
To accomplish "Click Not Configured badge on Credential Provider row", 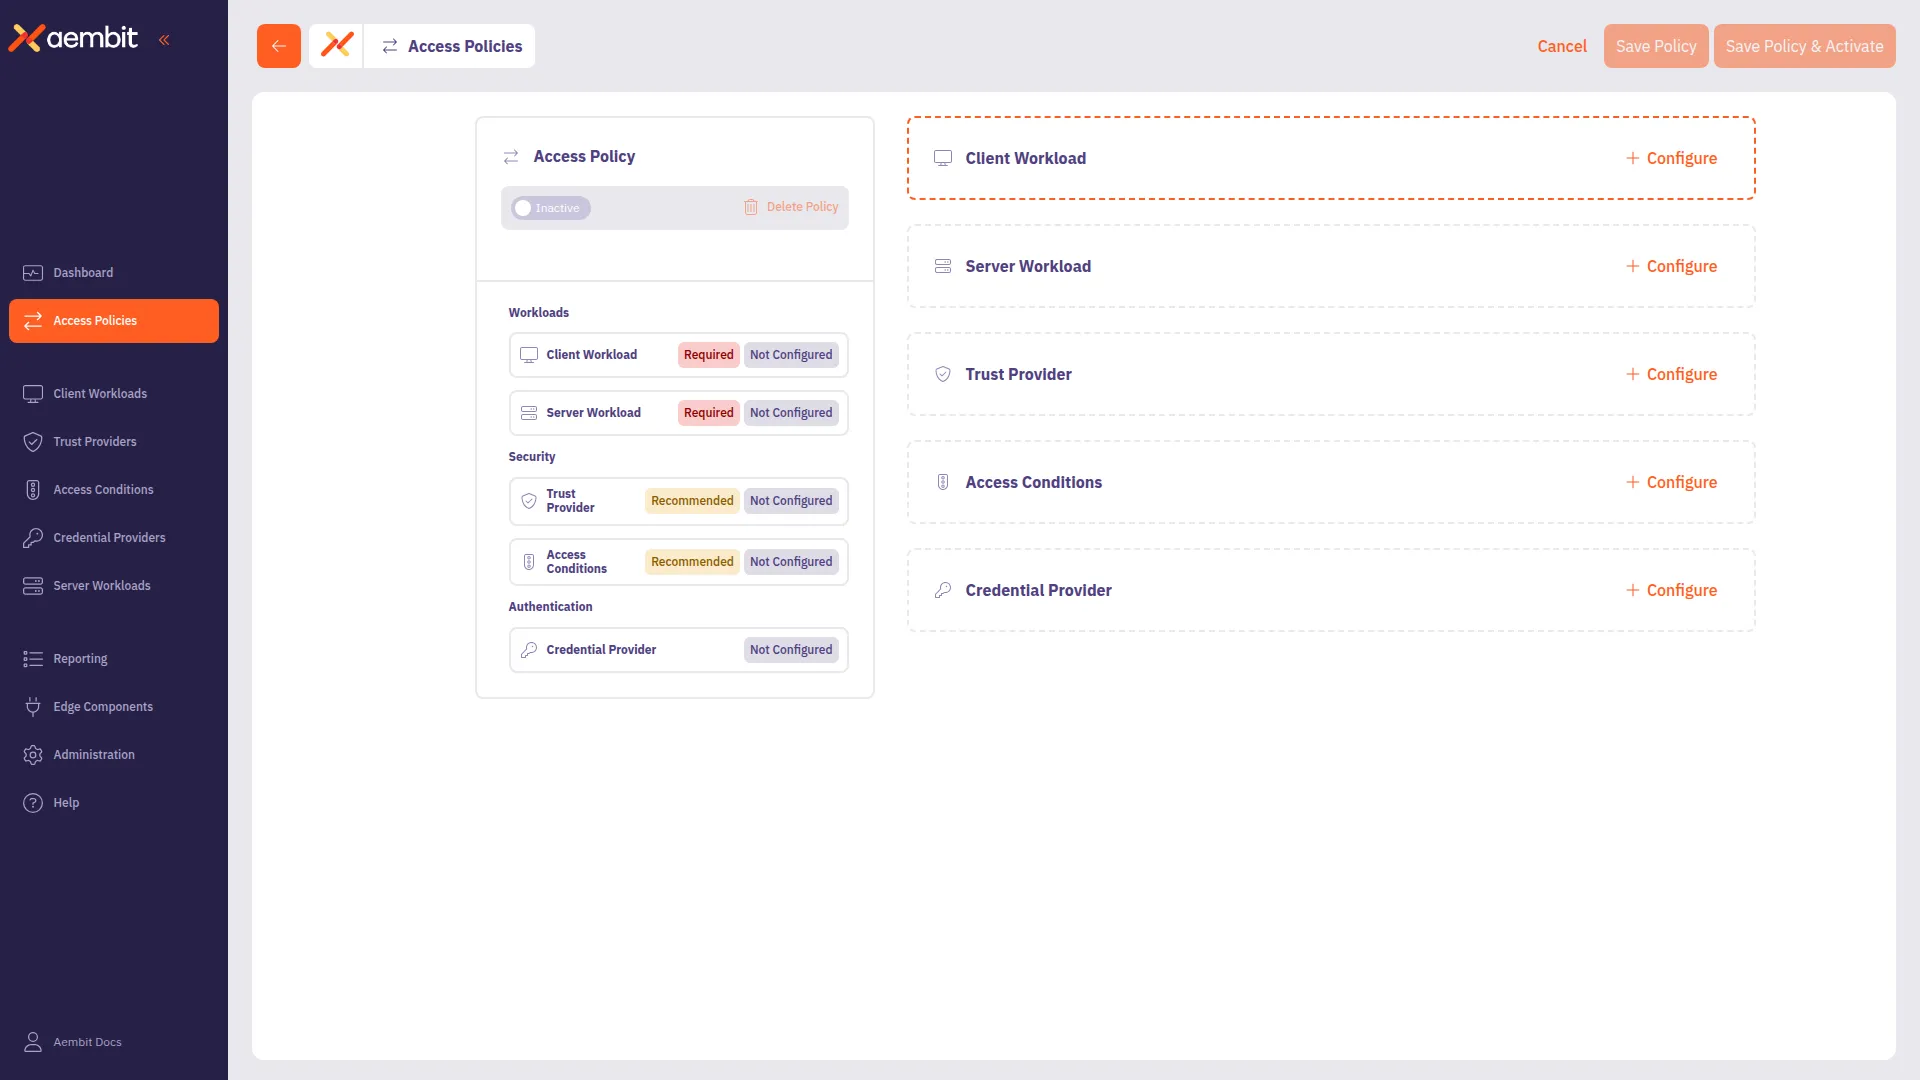I will [791, 650].
